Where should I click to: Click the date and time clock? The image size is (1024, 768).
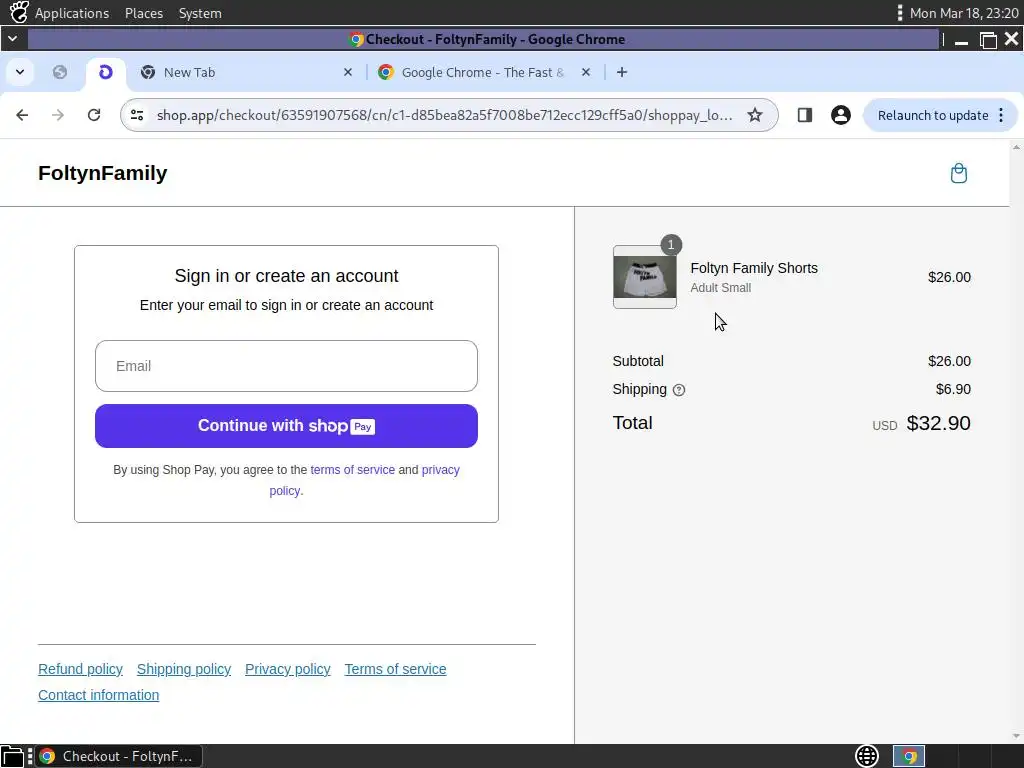964,13
